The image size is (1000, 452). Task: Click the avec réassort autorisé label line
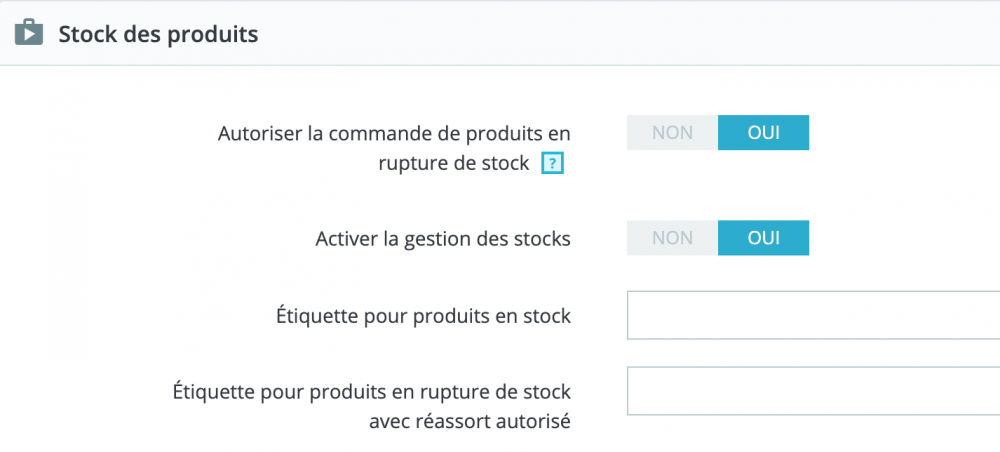point(469,421)
